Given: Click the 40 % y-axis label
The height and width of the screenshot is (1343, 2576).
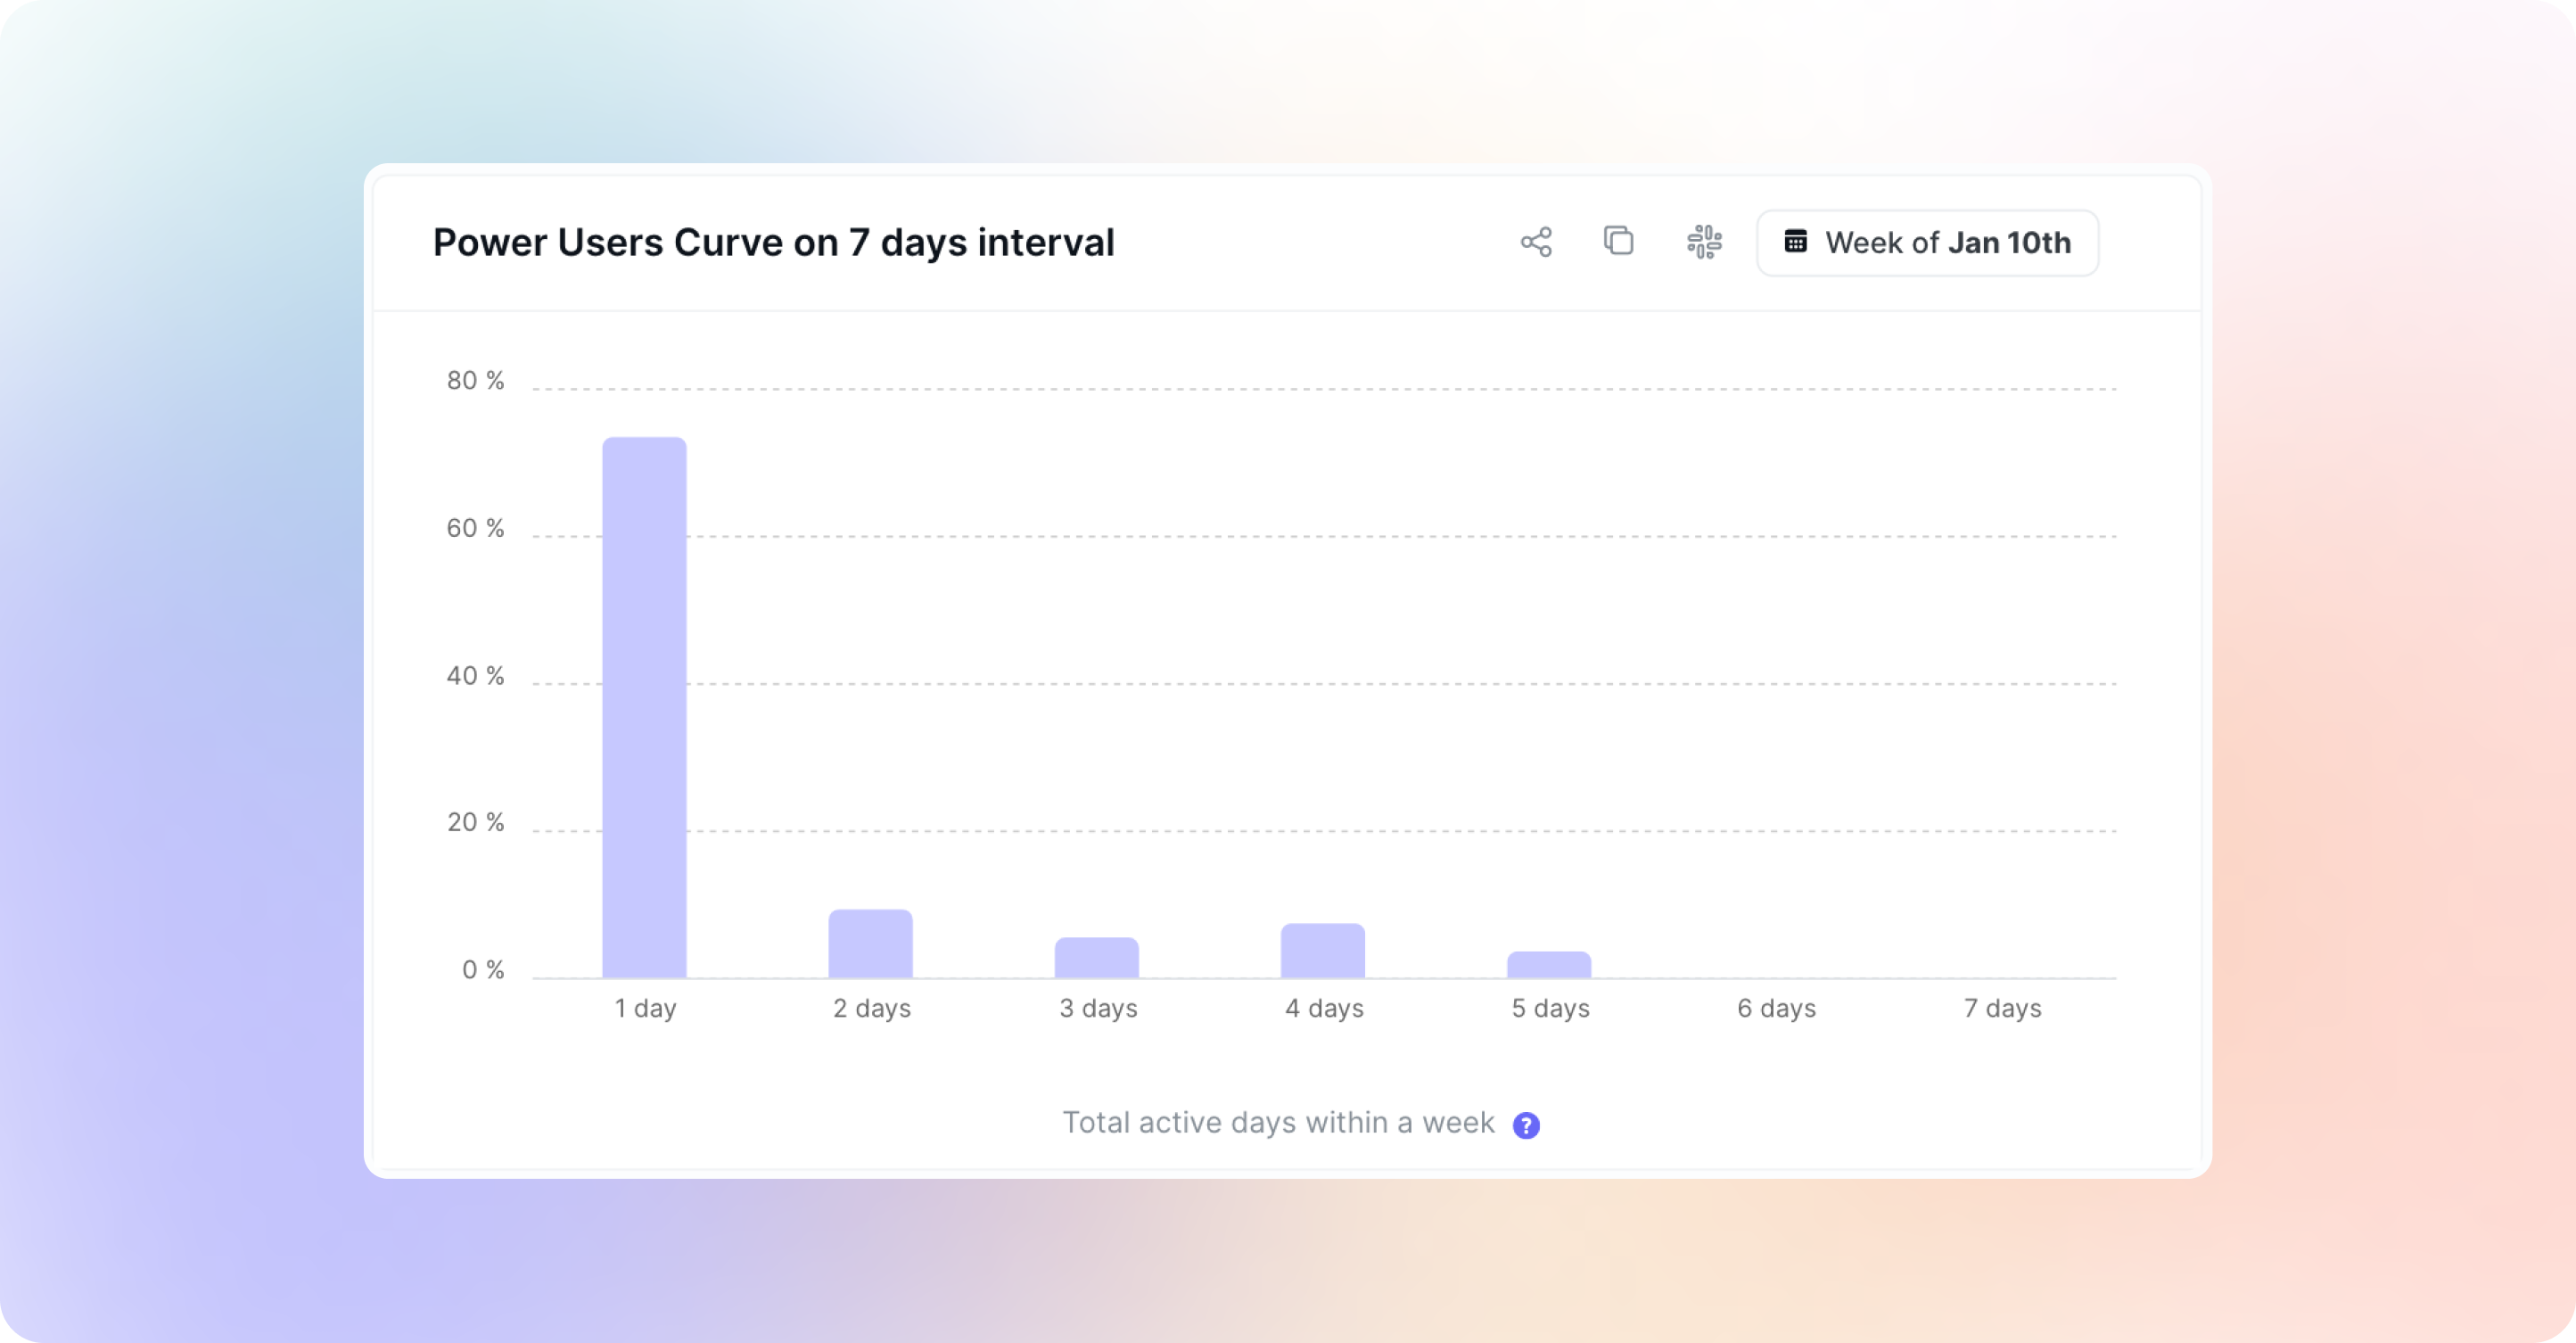Looking at the screenshot, I should 475,676.
